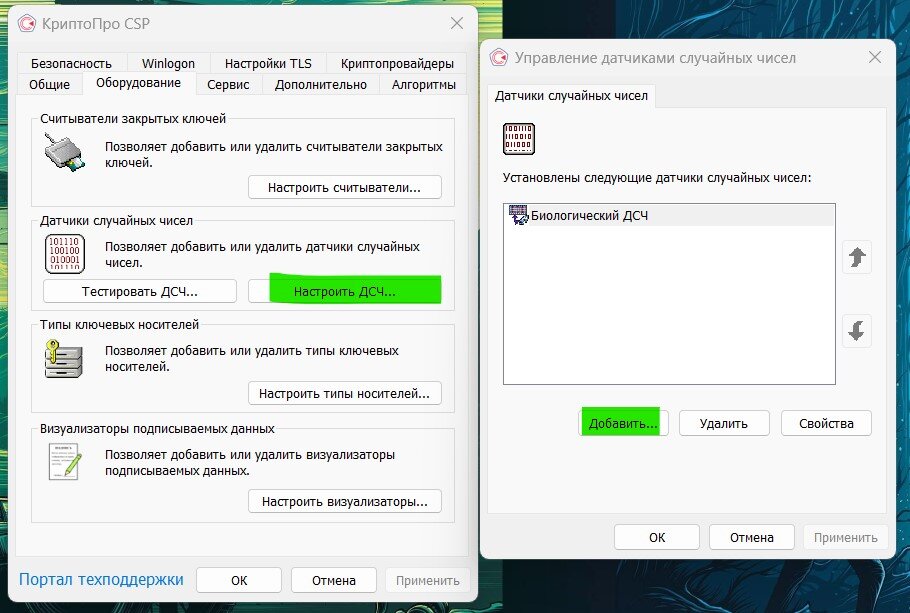Click the Настроить типы носителей button

click(x=345, y=394)
